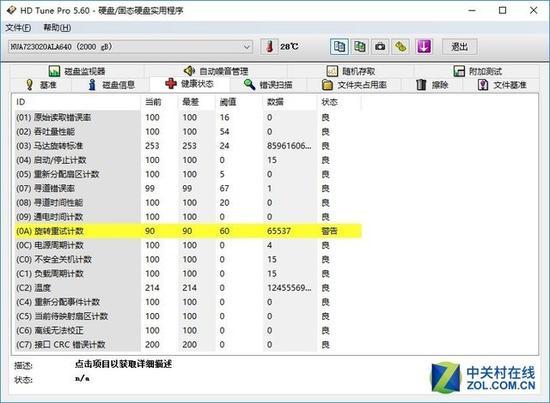Viewport: 550px width, 403px height.
Task: Switch to the 磁盘监视器 tab
Action: point(77,71)
